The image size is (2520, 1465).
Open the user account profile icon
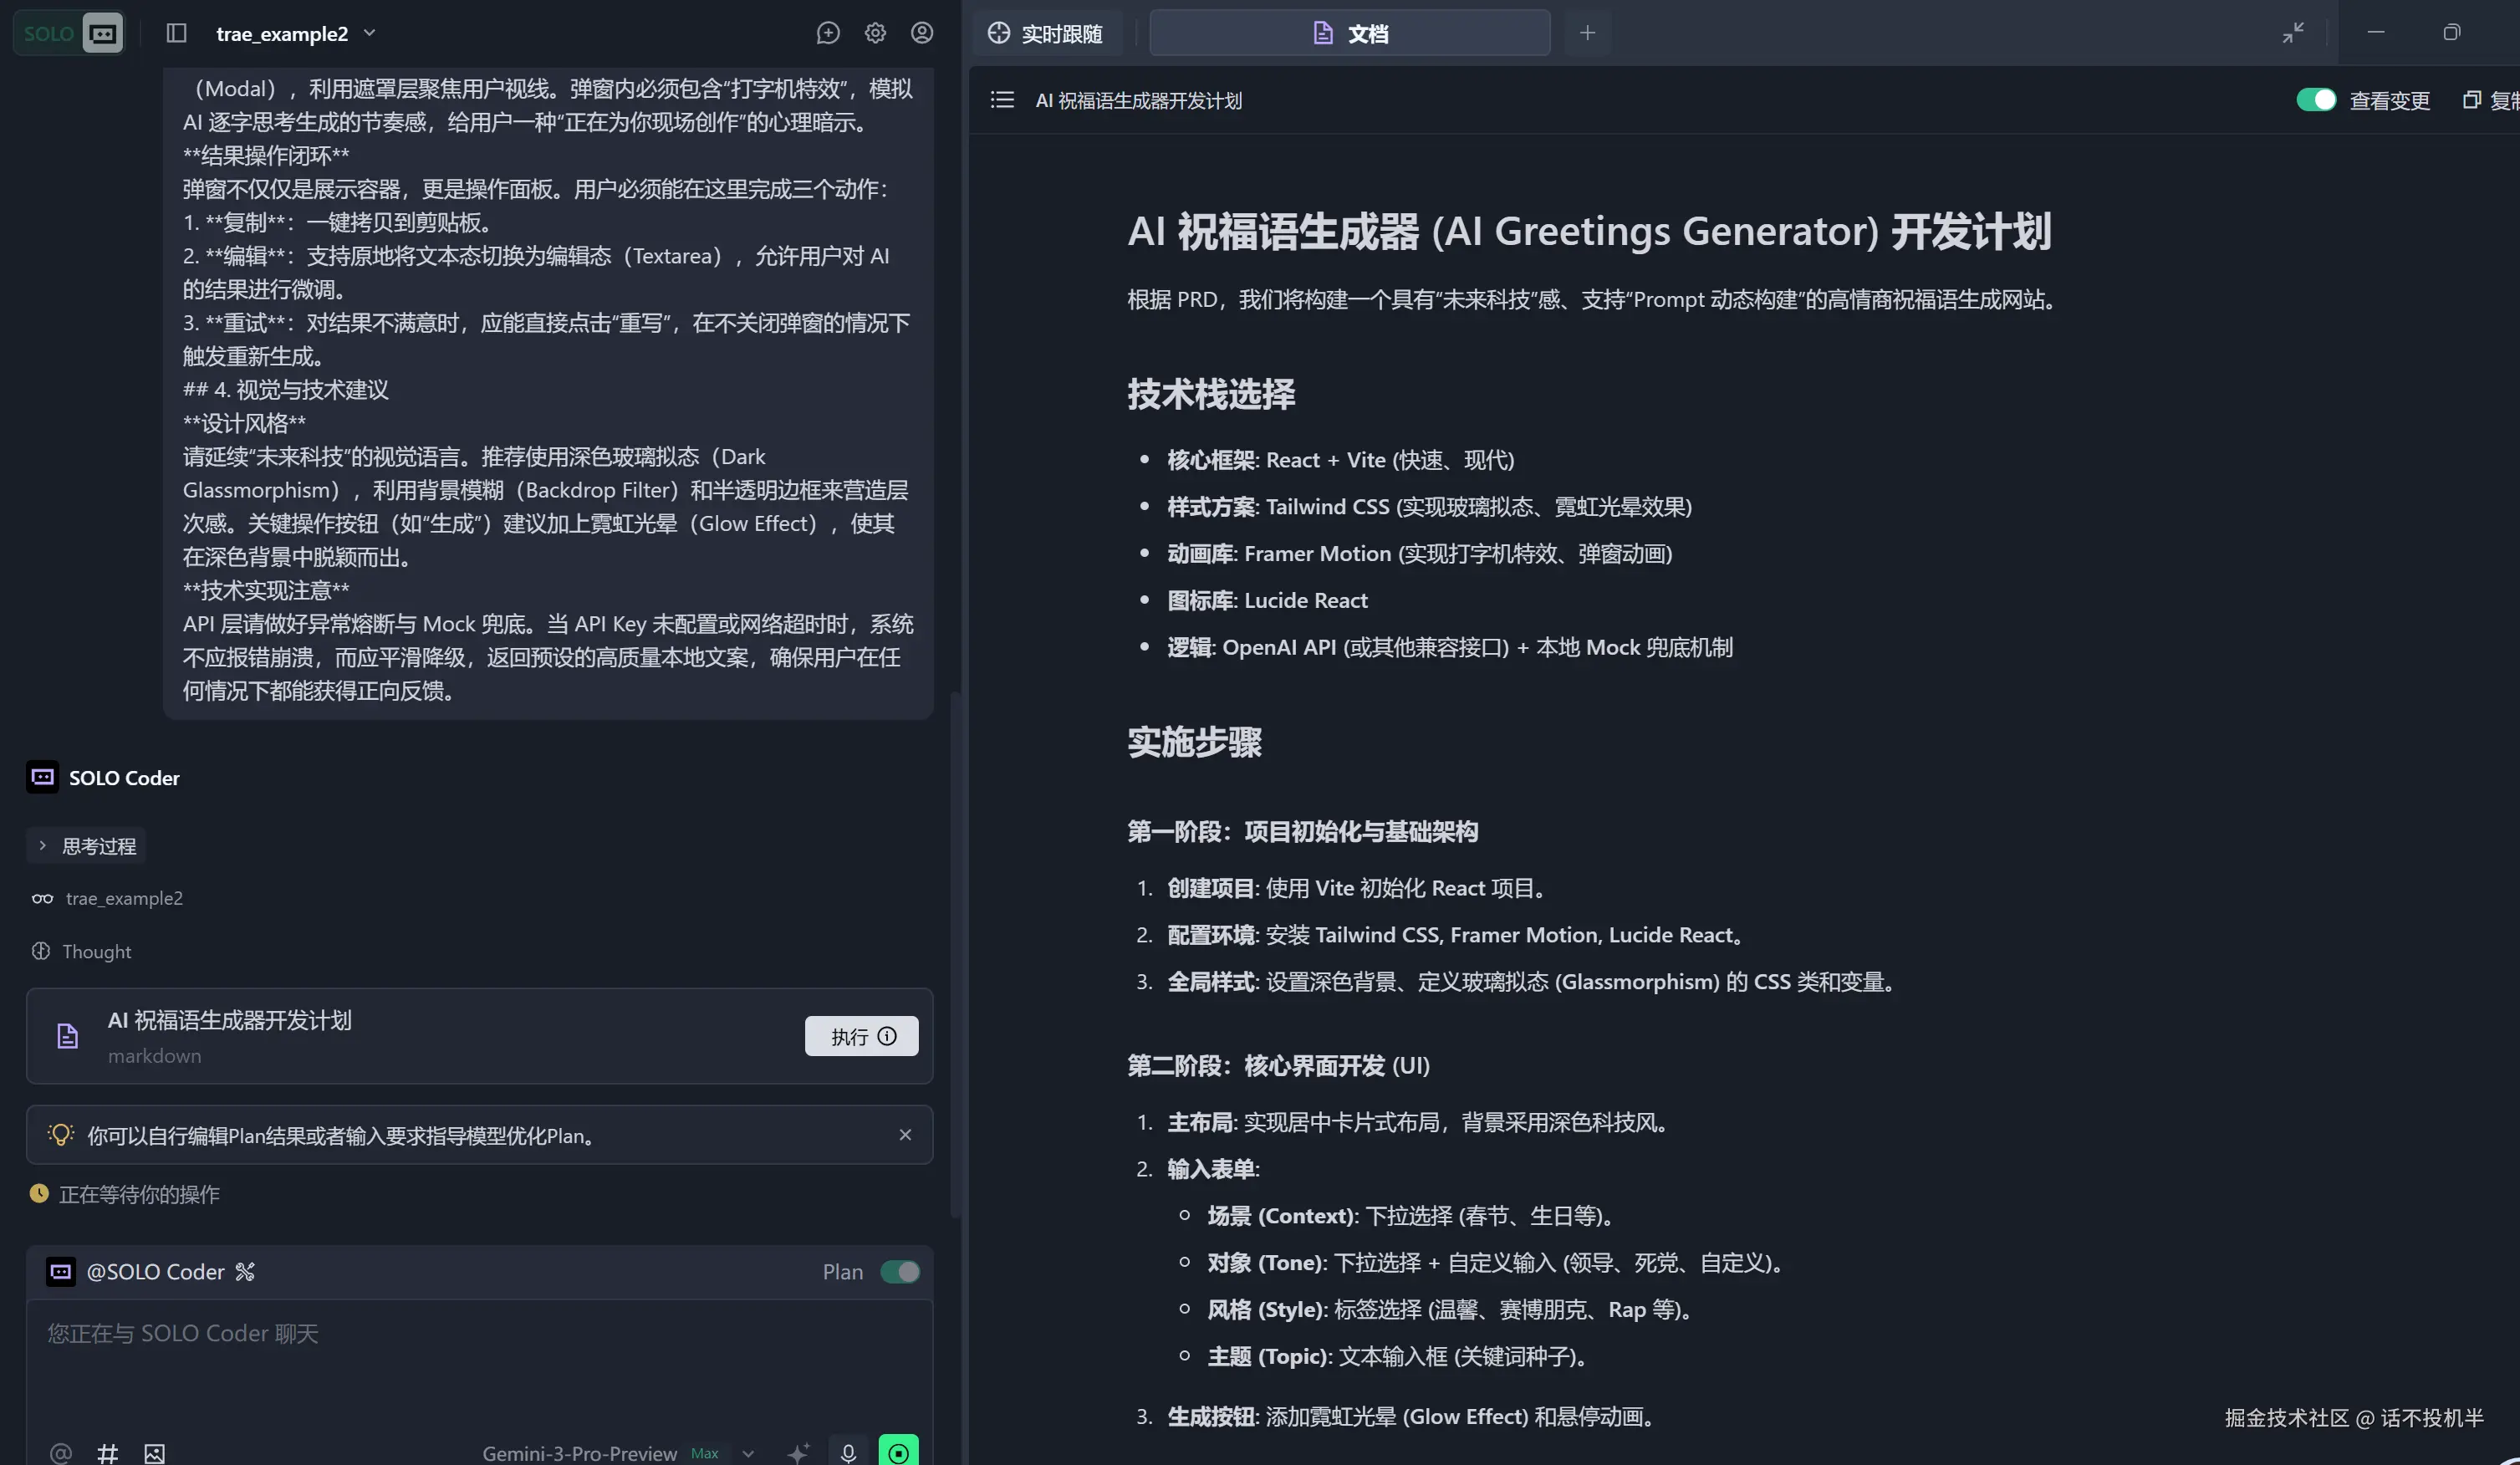click(x=922, y=33)
